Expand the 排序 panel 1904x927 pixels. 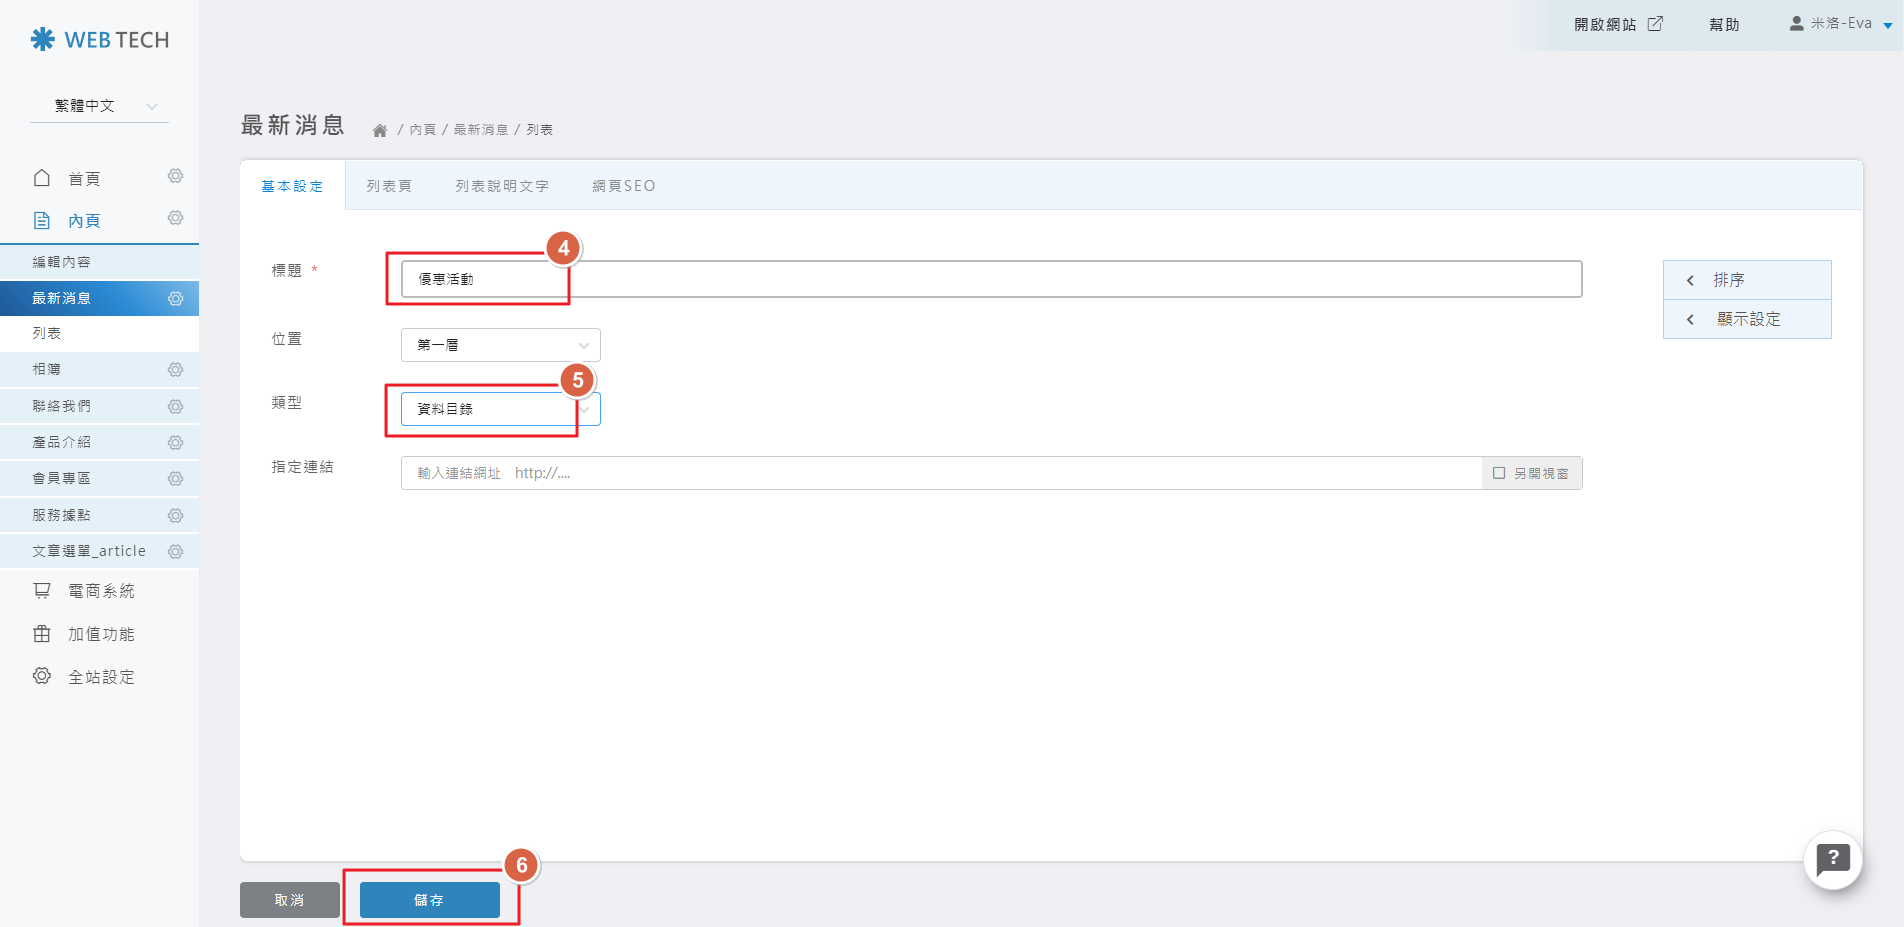pyautogui.click(x=1746, y=280)
